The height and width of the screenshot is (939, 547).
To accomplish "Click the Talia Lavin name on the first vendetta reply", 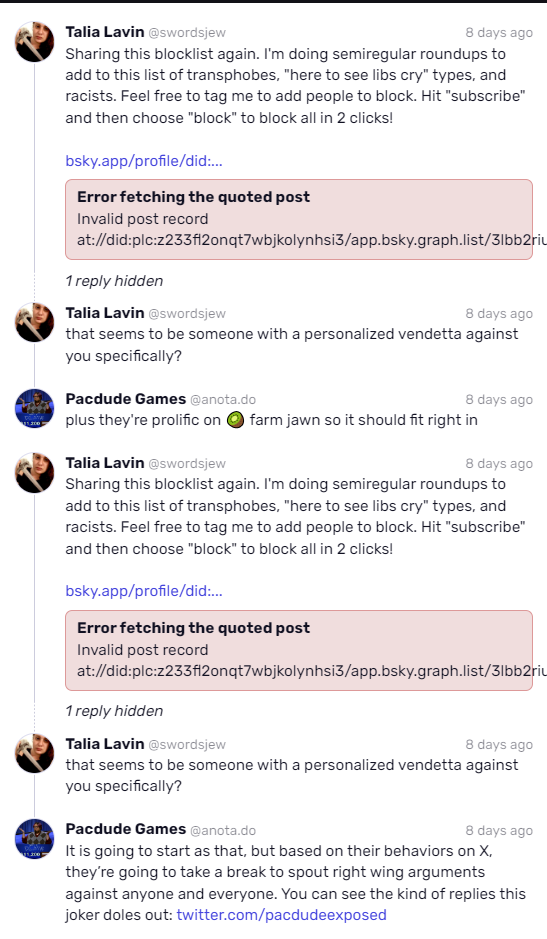I will [105, 313].
